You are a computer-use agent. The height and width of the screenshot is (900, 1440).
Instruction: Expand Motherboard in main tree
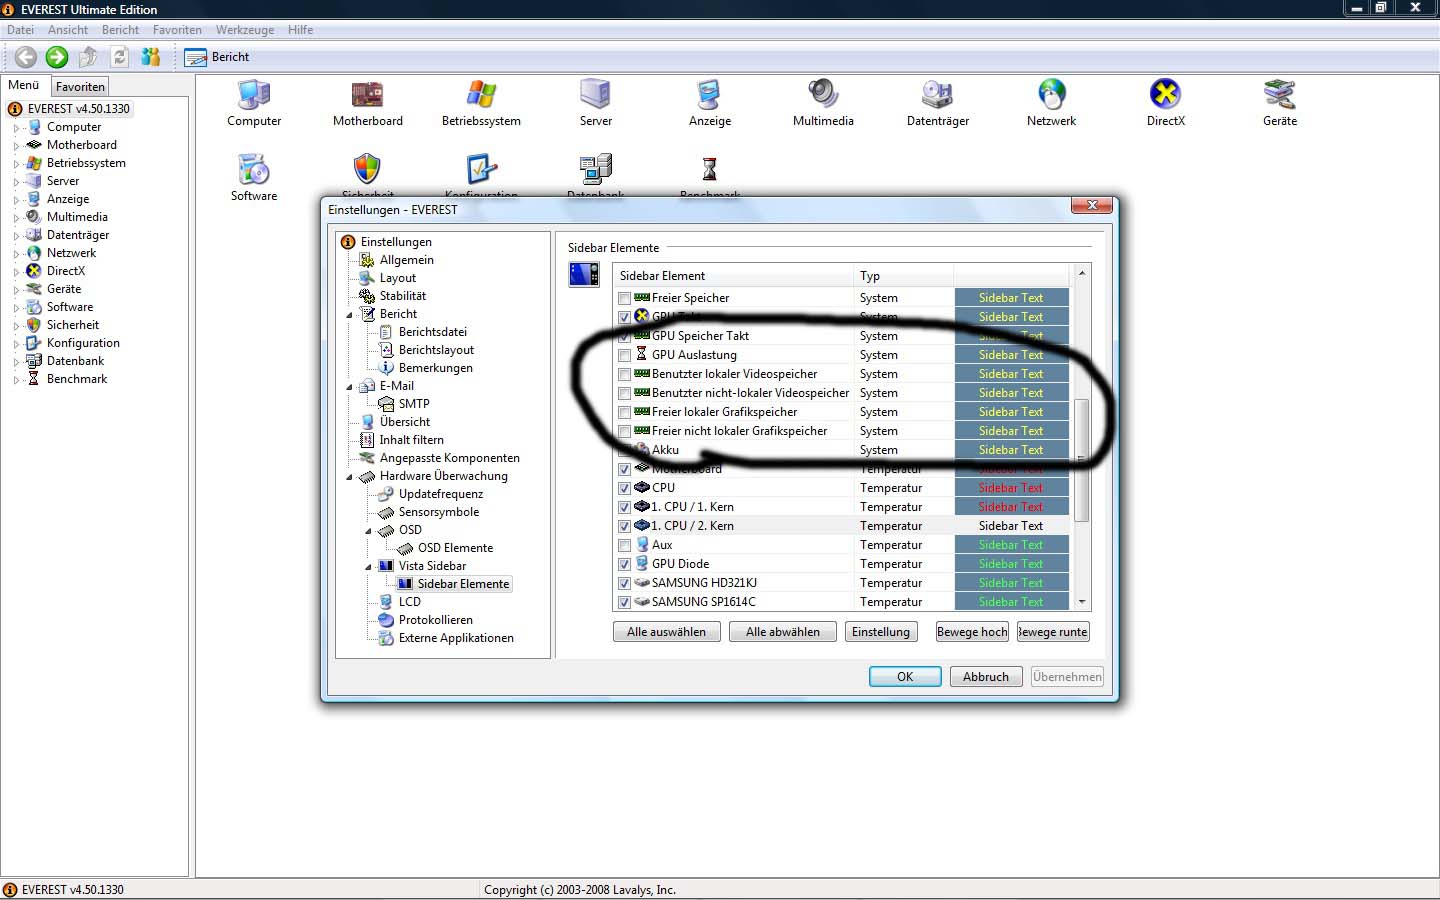[16, 146]
